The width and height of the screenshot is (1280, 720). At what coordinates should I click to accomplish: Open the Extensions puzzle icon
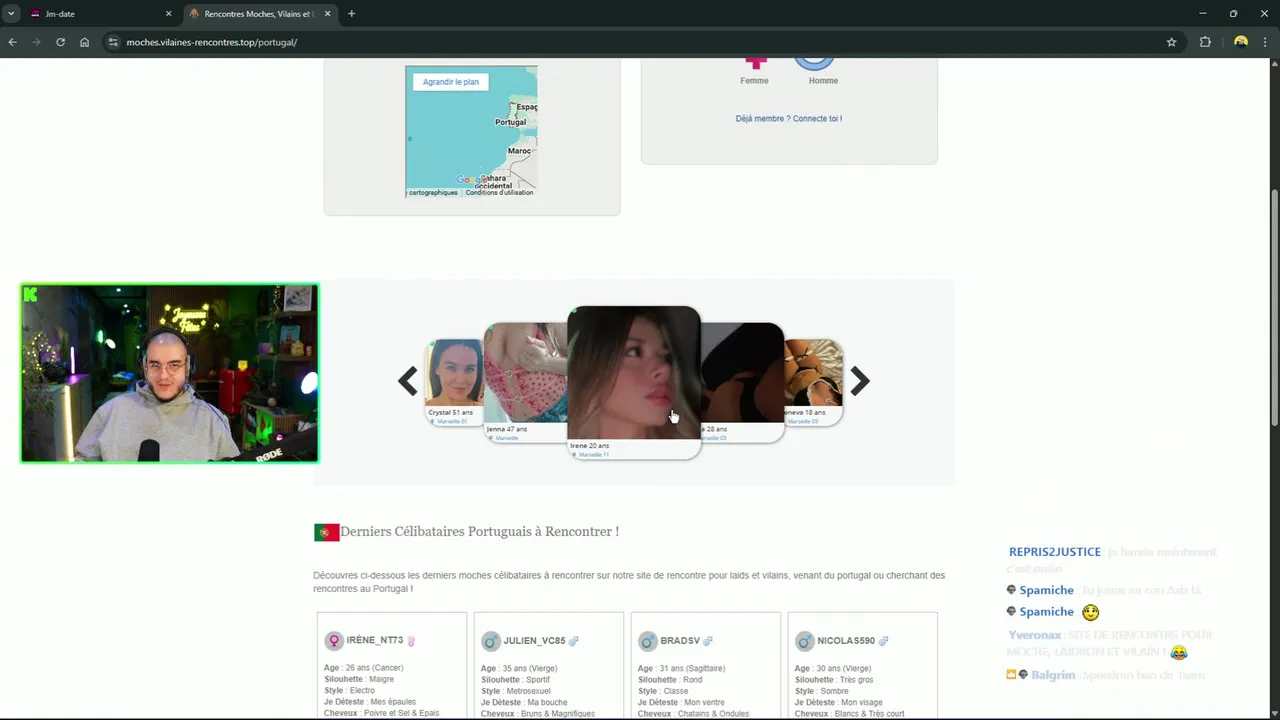1205,42
